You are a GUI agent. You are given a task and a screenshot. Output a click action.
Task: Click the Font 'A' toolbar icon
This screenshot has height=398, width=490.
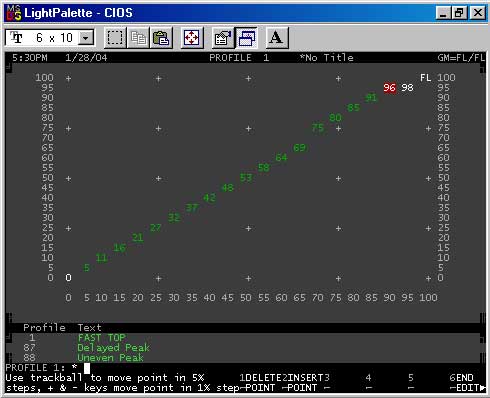[x=276, y=38]
